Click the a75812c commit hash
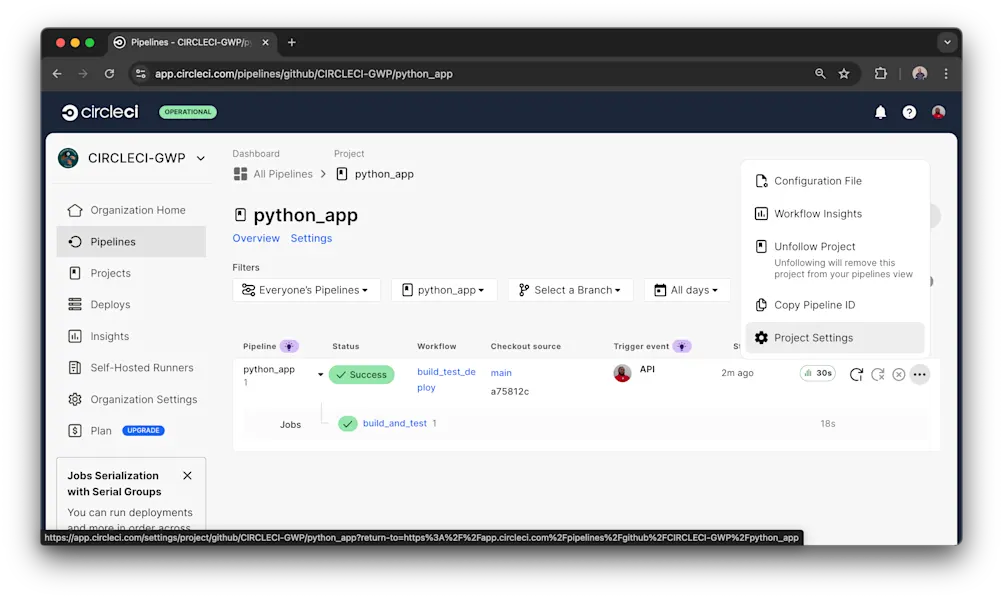 pyautogui.click(x=510, y=392)
